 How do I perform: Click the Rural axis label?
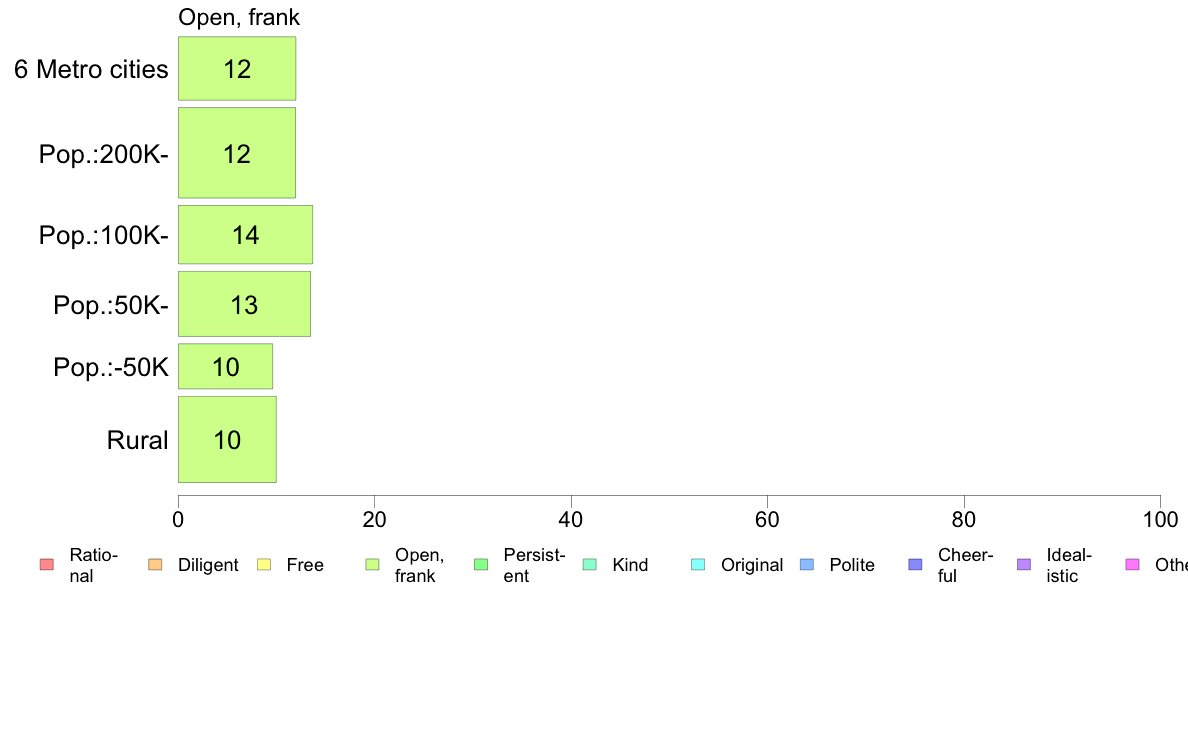click(137, 440)
